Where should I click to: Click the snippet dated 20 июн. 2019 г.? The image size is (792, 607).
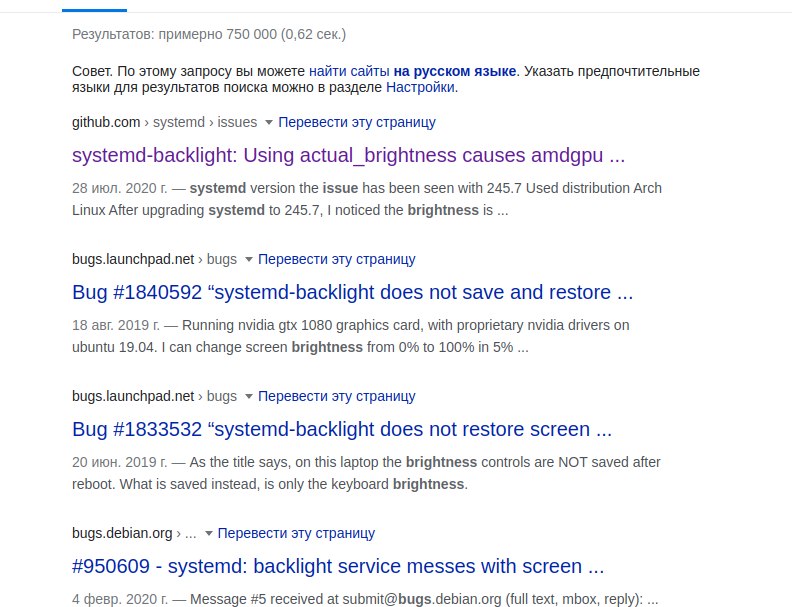[x=366, y=473]
